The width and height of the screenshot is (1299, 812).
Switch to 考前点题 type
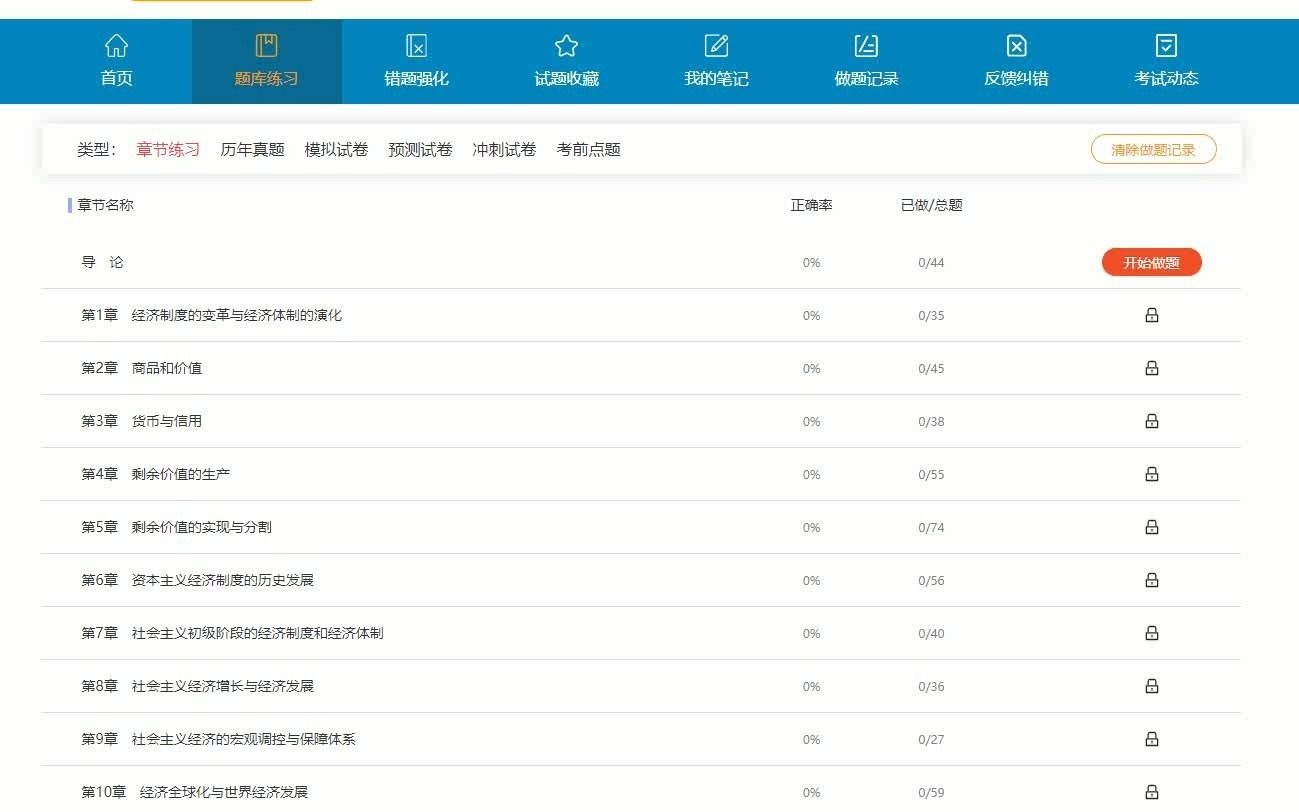[588, 150]
